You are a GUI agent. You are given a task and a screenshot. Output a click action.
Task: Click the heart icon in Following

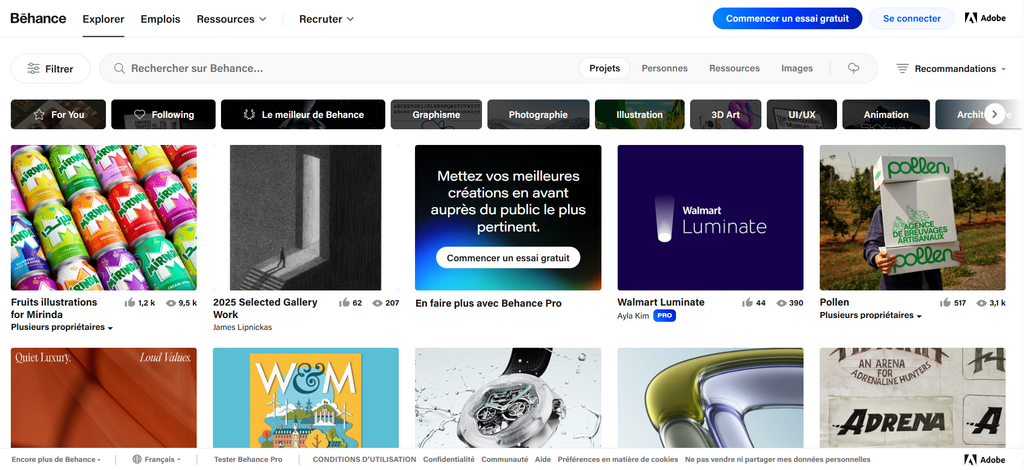pyautogui.click(x=139, y=114)
